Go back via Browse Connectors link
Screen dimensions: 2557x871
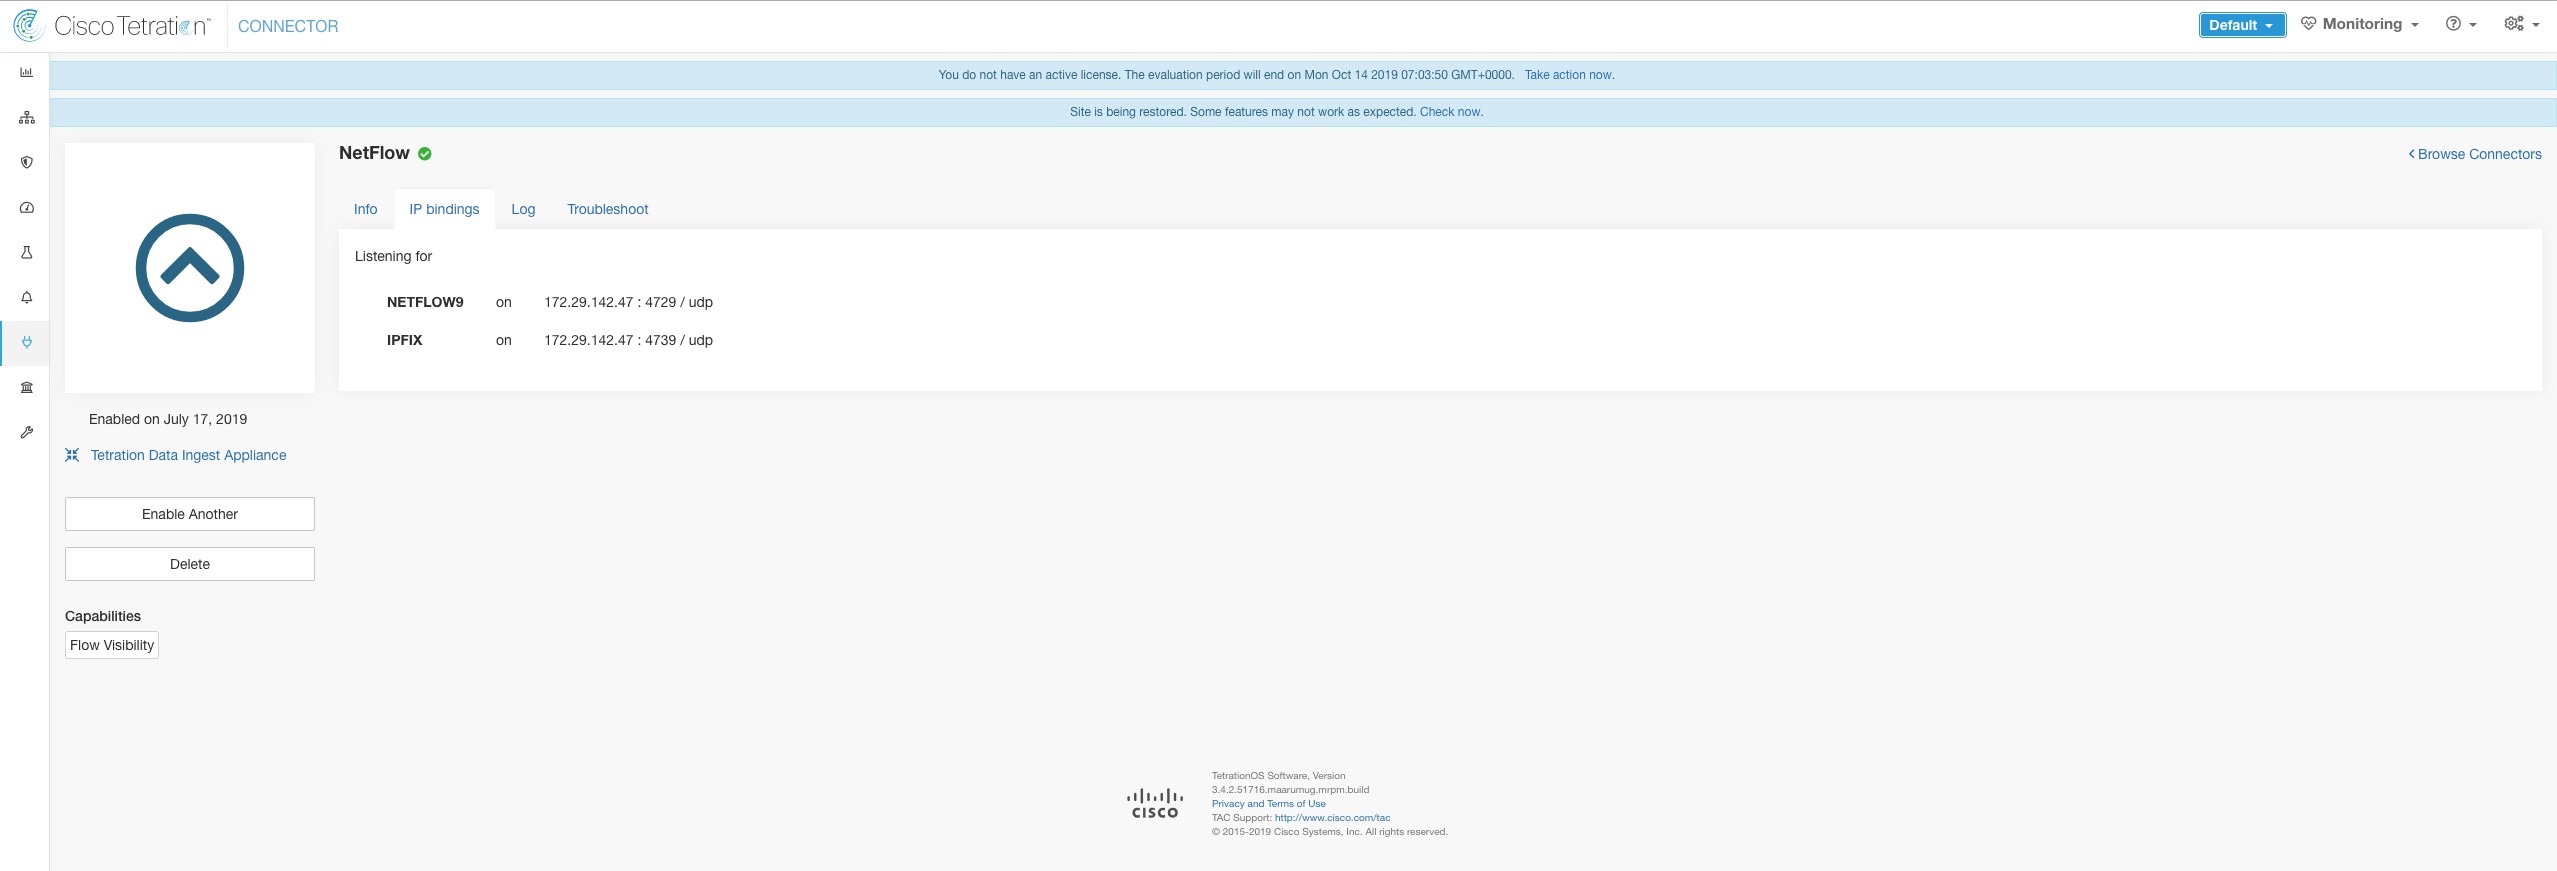(2474, 154)
